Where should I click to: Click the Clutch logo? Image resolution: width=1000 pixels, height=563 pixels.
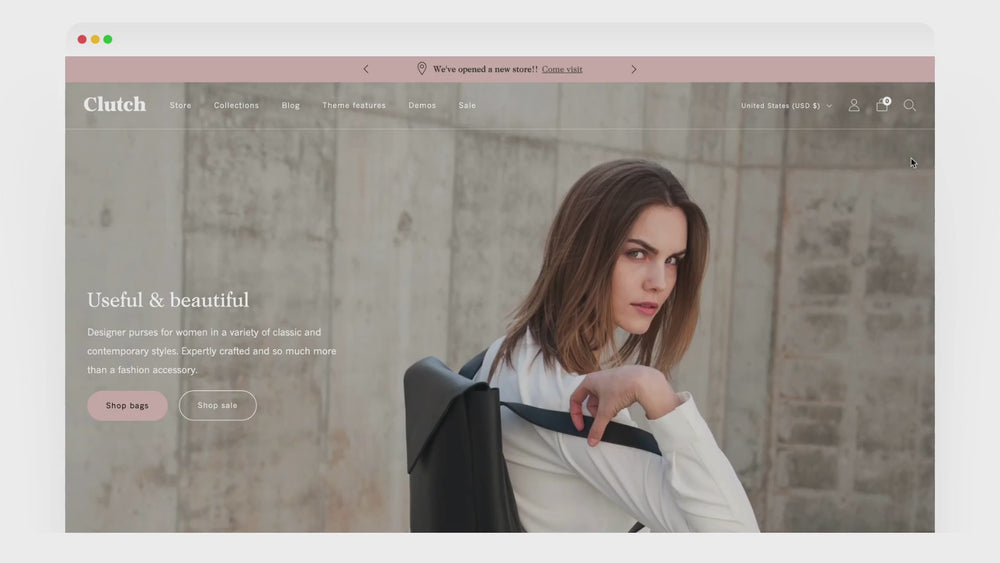pos(115,105)
